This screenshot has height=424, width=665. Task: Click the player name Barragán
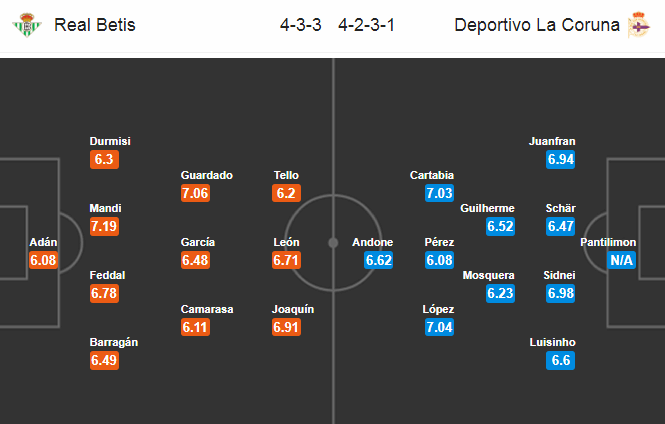click(x=114, y=342)
